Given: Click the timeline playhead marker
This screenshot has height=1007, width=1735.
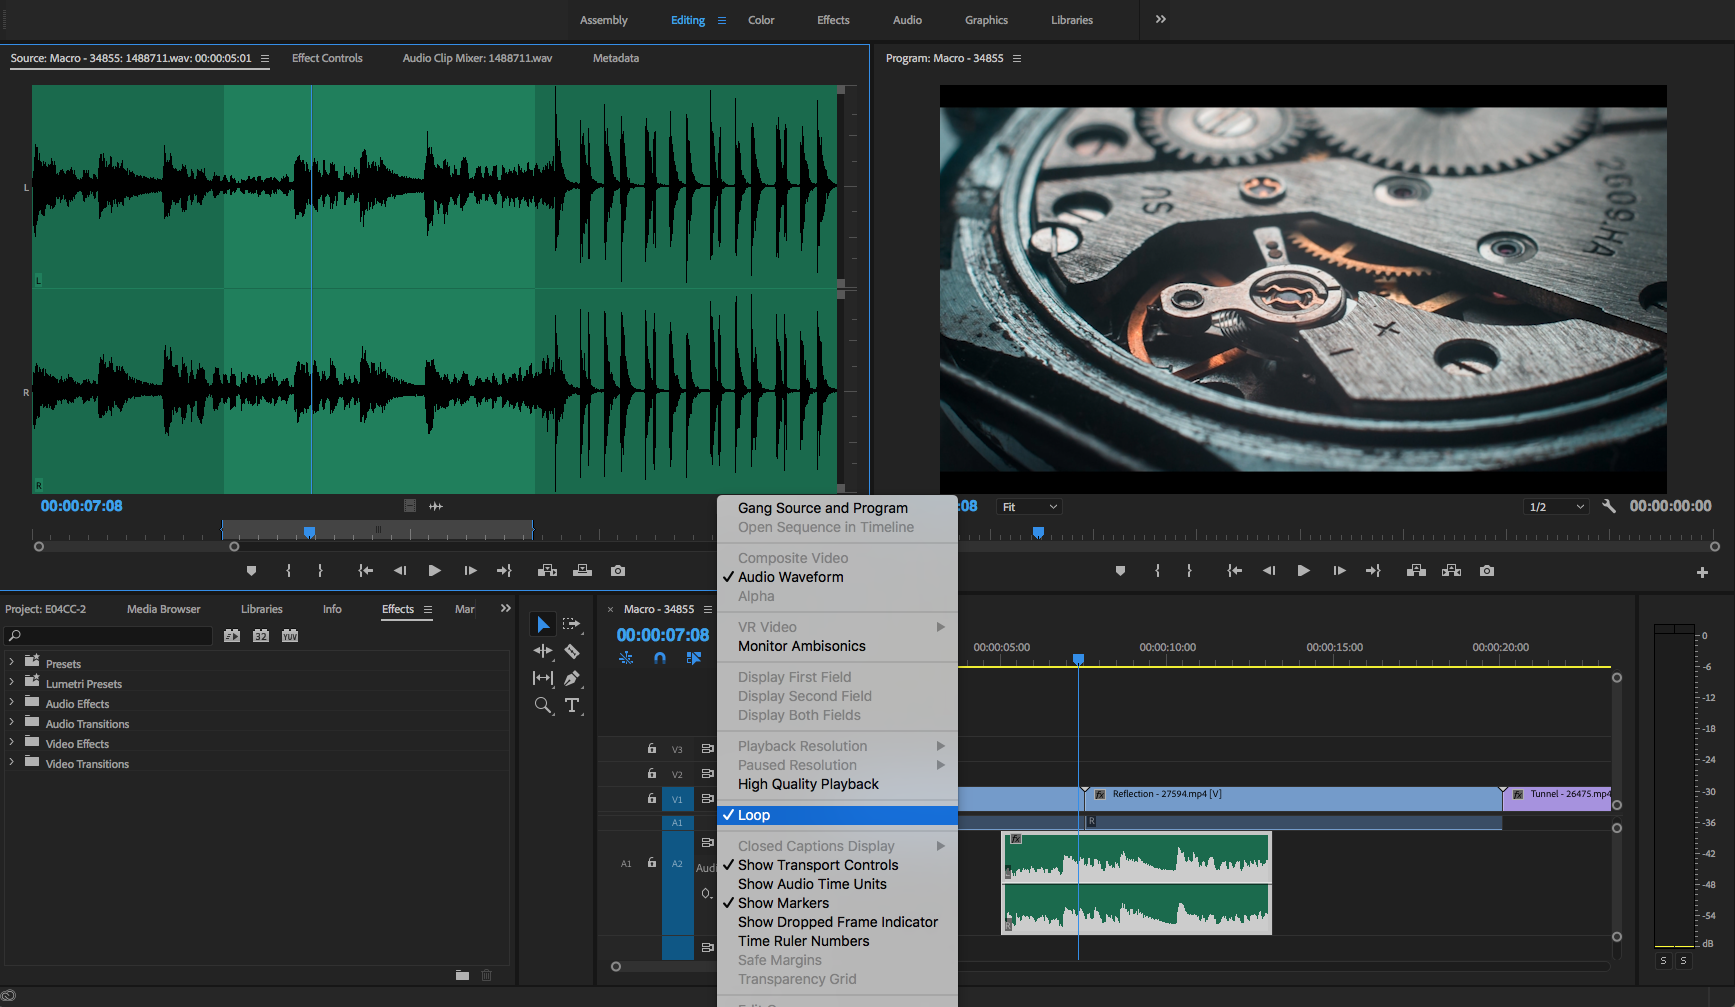Looking at the screenshot, I should [x=1078, y=659].
